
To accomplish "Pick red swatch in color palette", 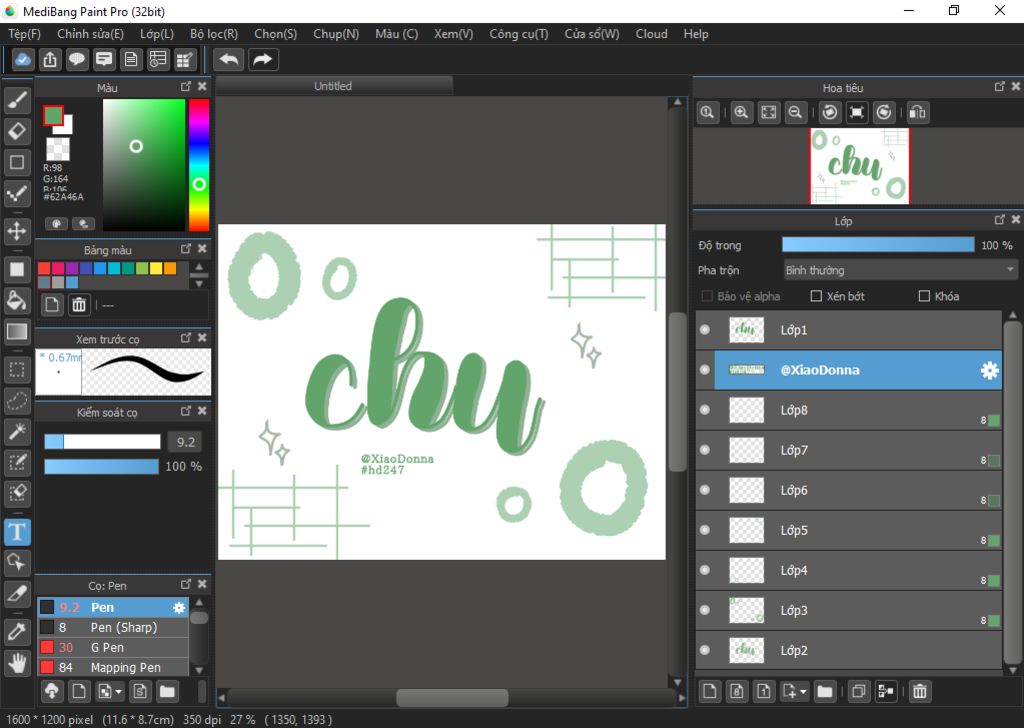I will click(x=44, y=268).
